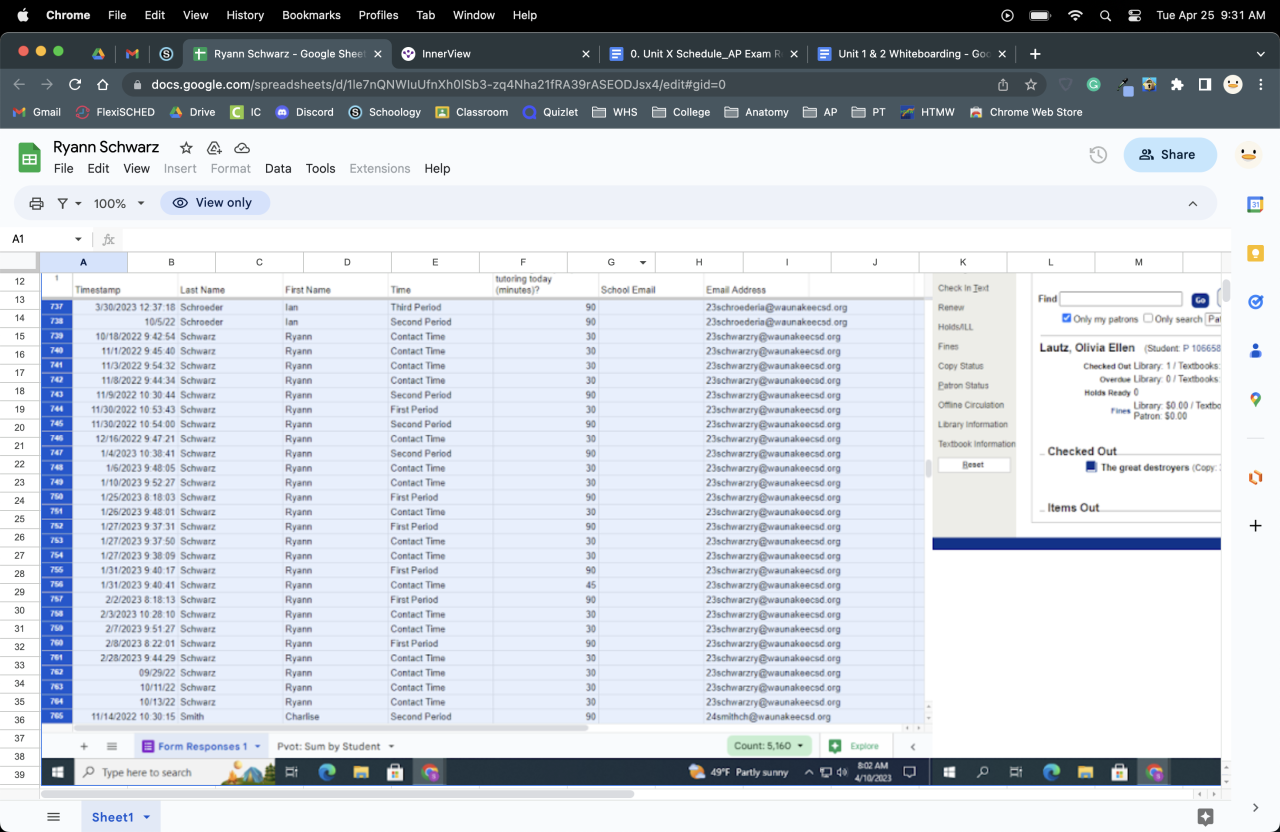Click the View only button
Screen dimensions: 1280x832
pos(214,203)
